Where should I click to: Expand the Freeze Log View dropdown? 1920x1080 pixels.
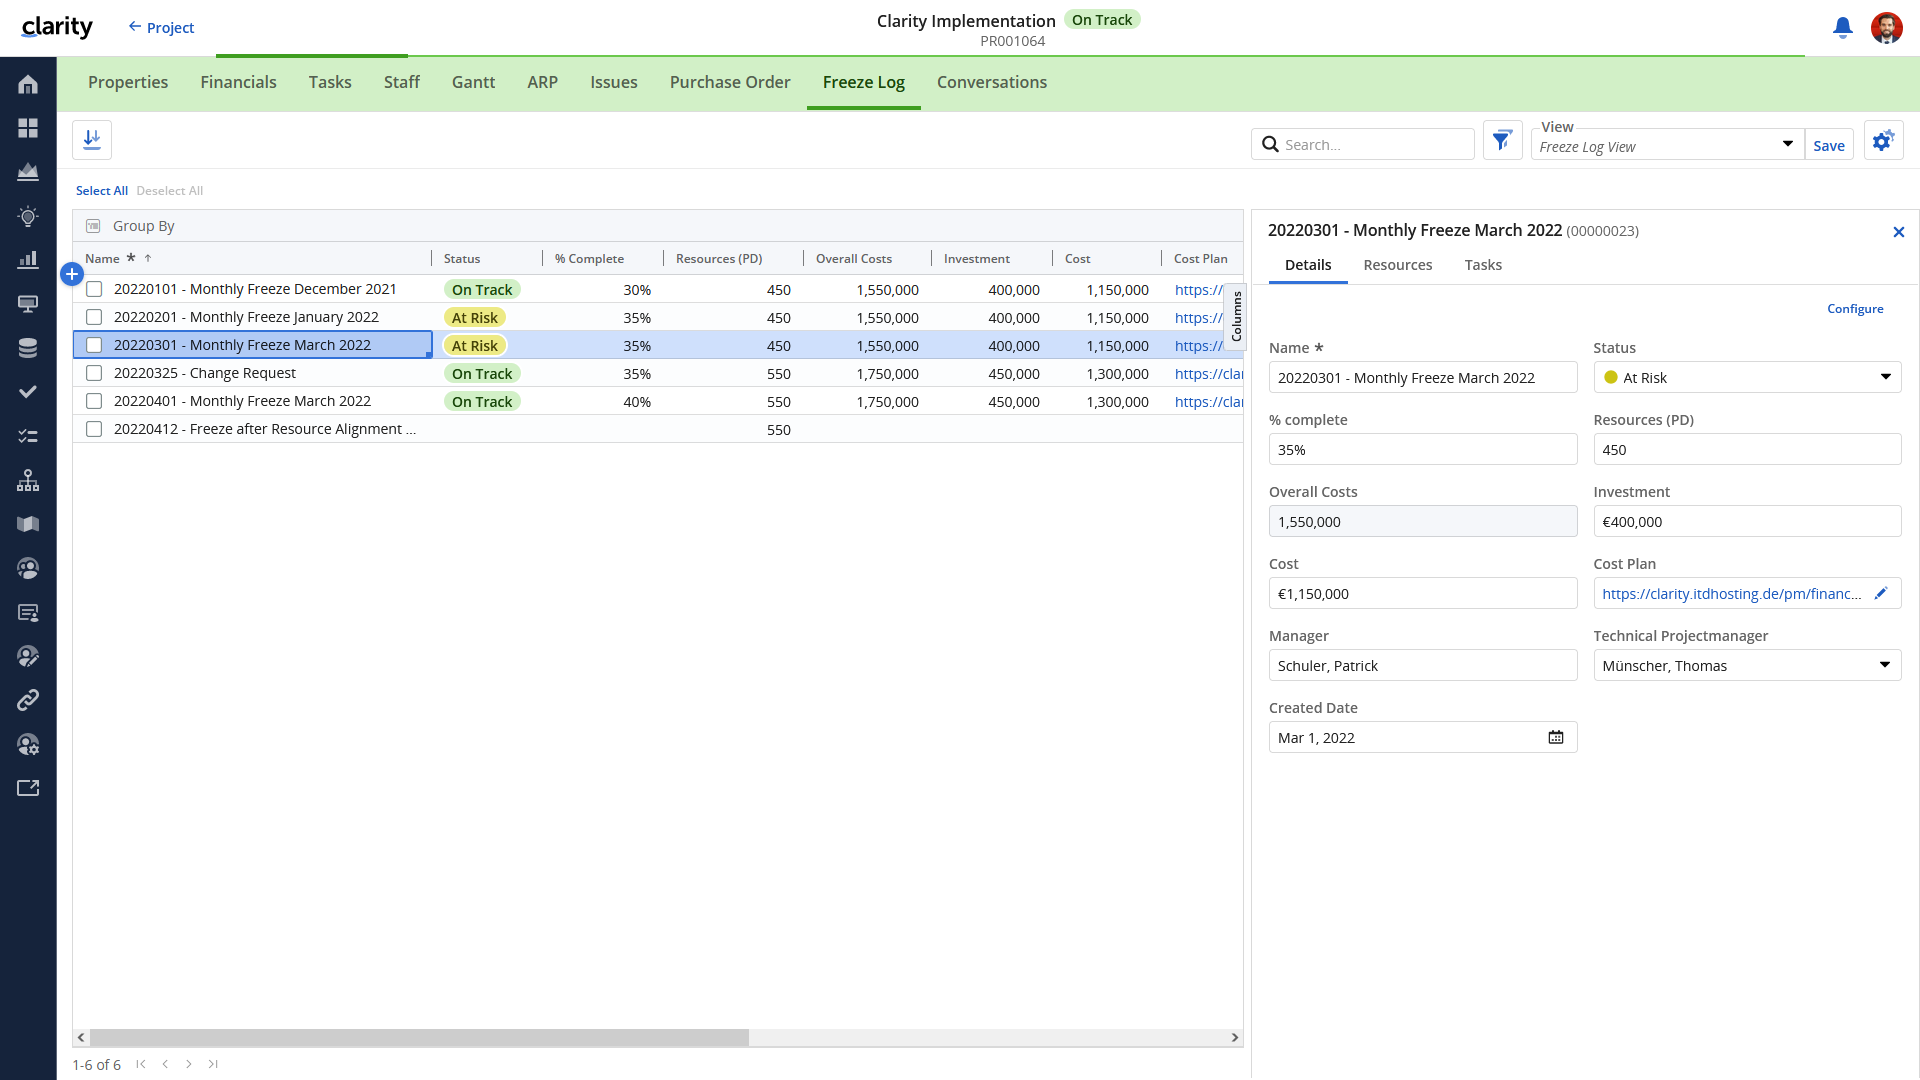tap(1787, 144)
